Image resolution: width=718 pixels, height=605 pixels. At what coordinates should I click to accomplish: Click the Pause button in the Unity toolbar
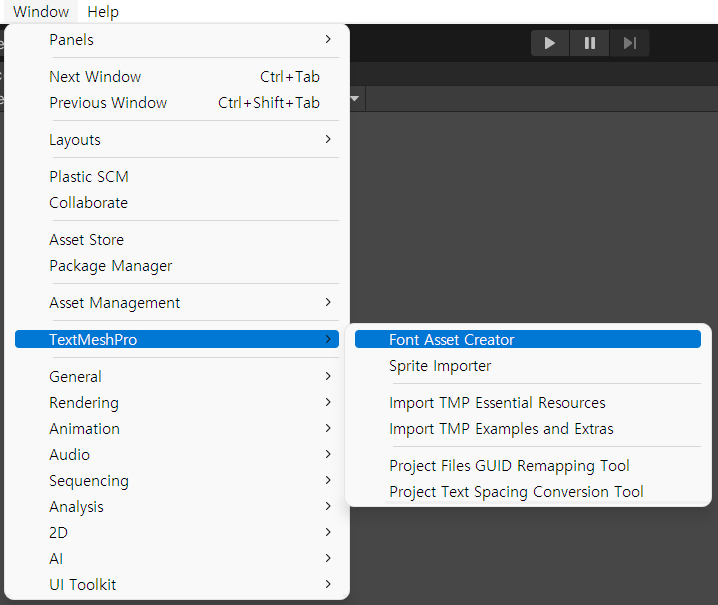(590, 43)
